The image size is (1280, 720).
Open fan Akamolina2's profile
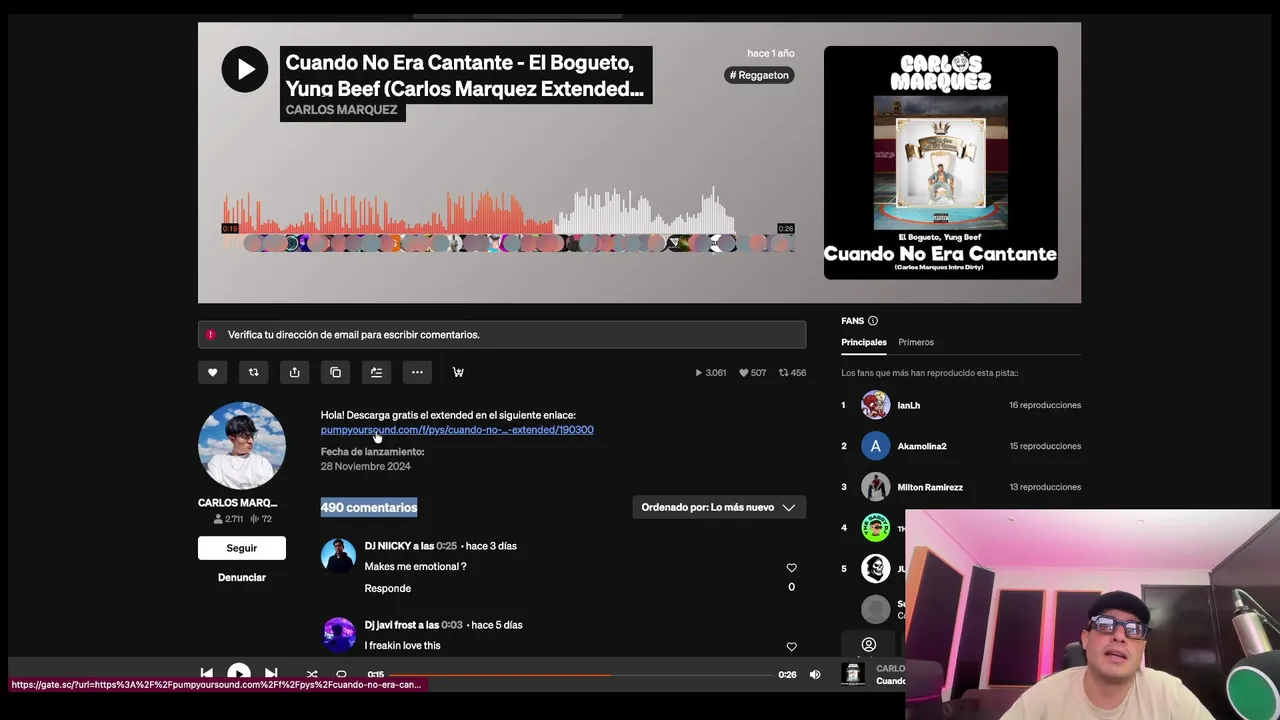tap(922, 446)
